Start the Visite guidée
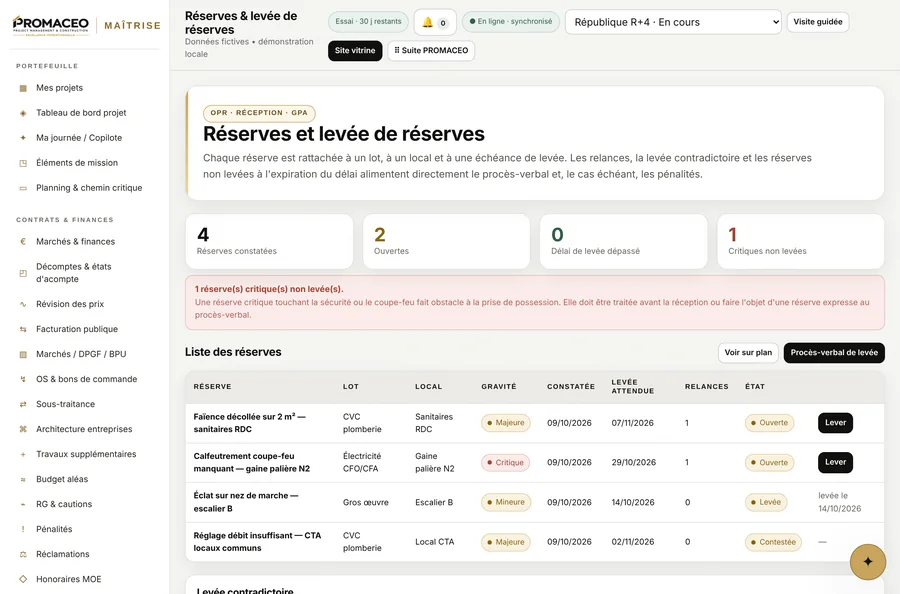The width and height of the screenshot is (900, 594). tap(817, 22)
